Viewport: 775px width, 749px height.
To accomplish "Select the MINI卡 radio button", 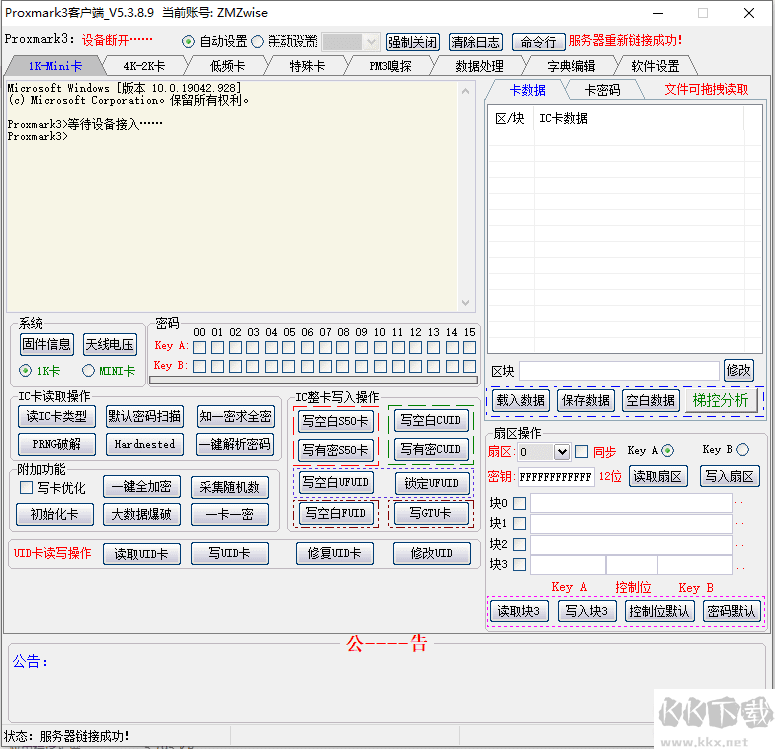I will [89, 370].
